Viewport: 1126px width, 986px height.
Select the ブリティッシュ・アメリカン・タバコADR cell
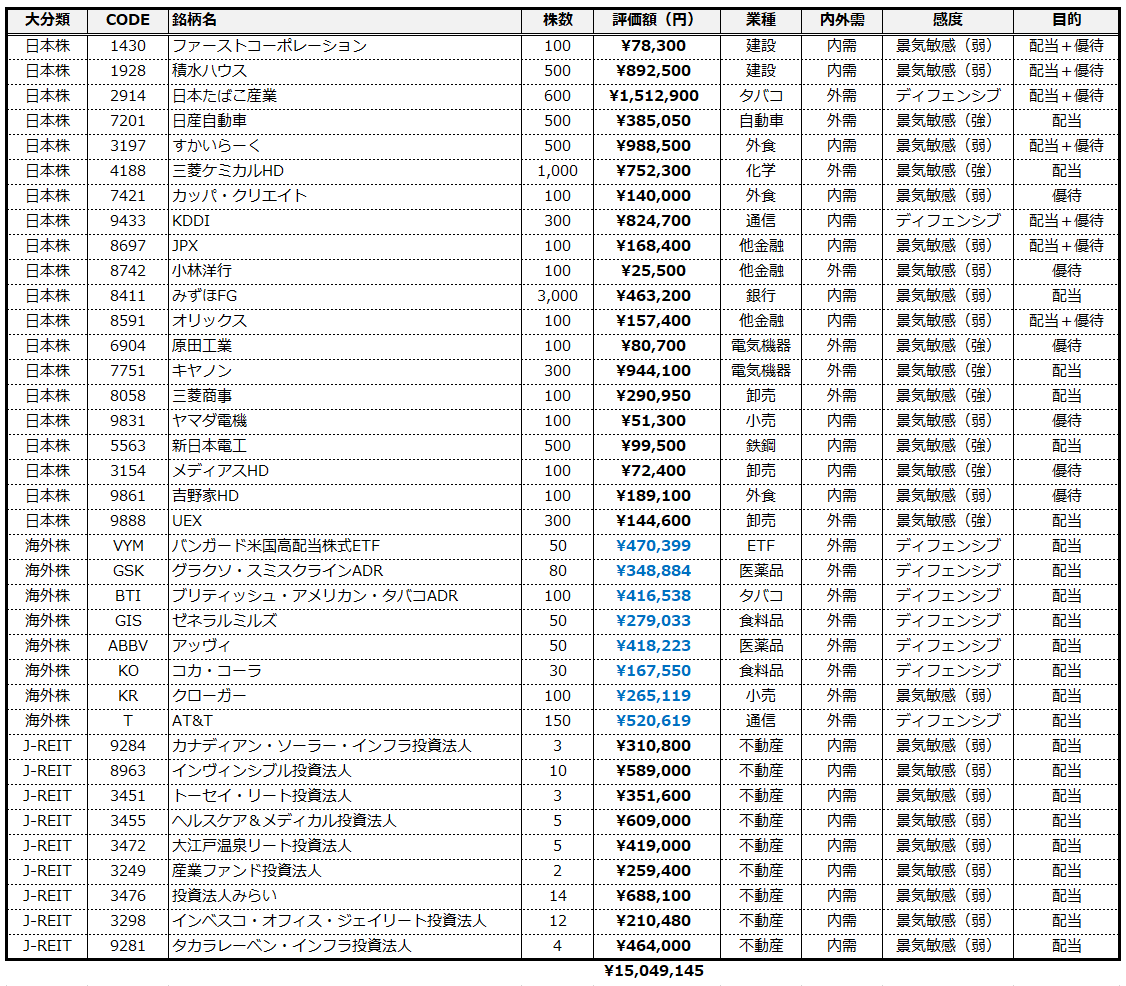(345, 596)
